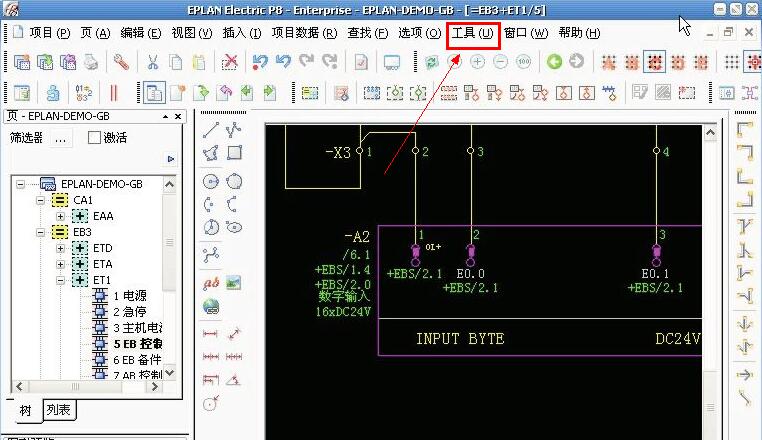The width and height of the screenshot is (762, 440).
Task: Close the page navigator panel
Action: click(178, 117)
